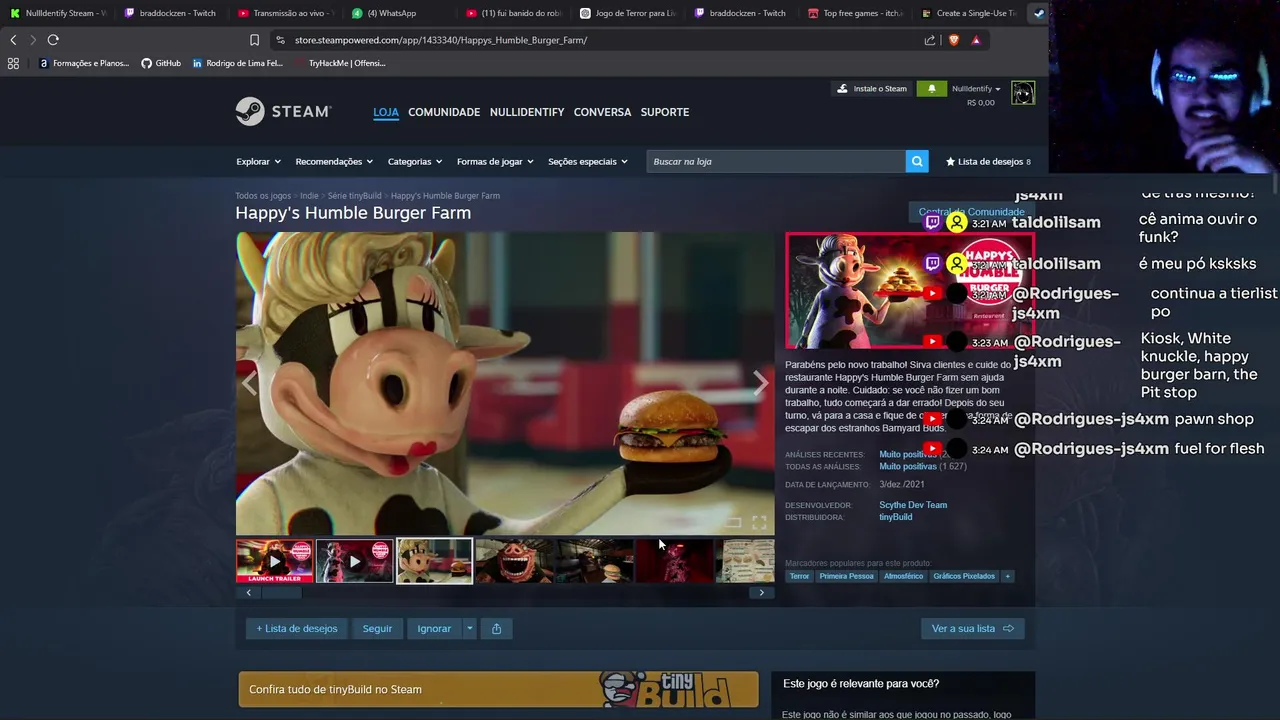Select the LOJA menu item
The height and width of the screenshot is (720, 1280).
click(x=386, y=112)
